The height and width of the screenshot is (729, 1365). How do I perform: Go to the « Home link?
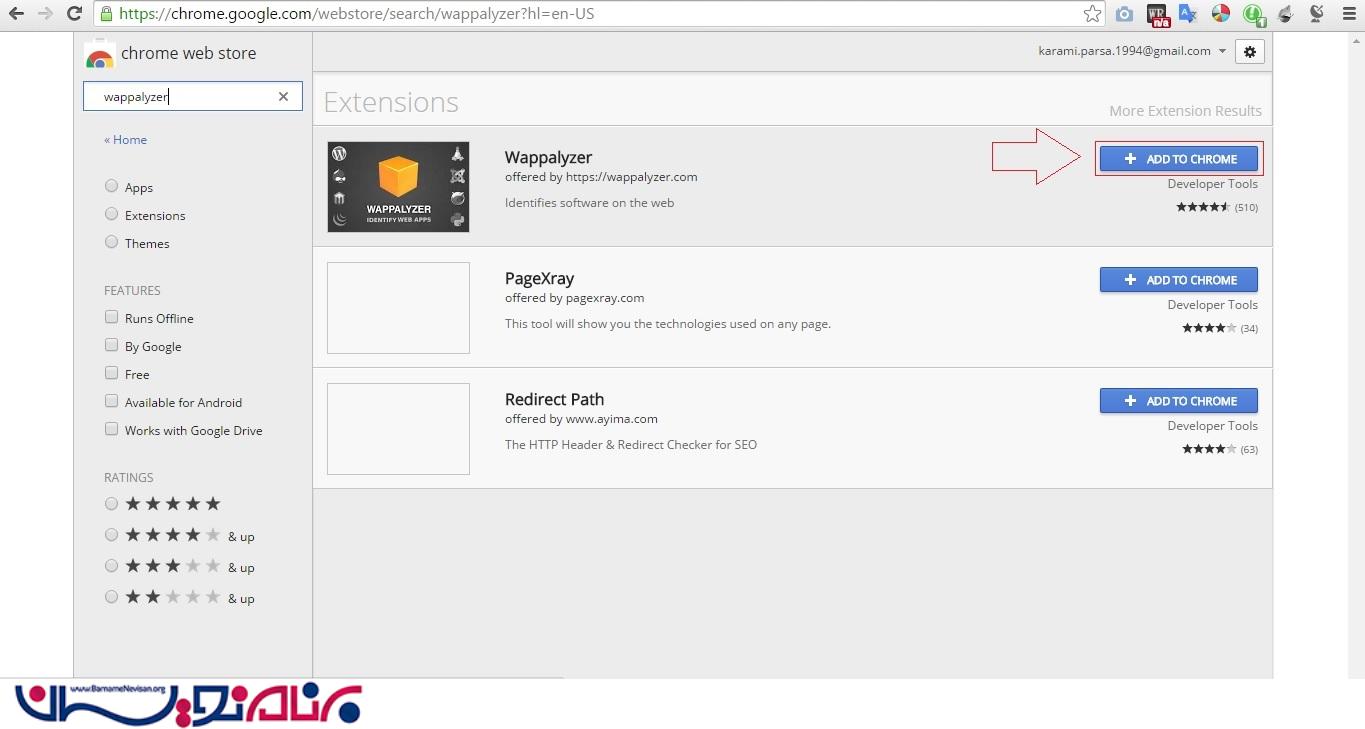point(125,140)
